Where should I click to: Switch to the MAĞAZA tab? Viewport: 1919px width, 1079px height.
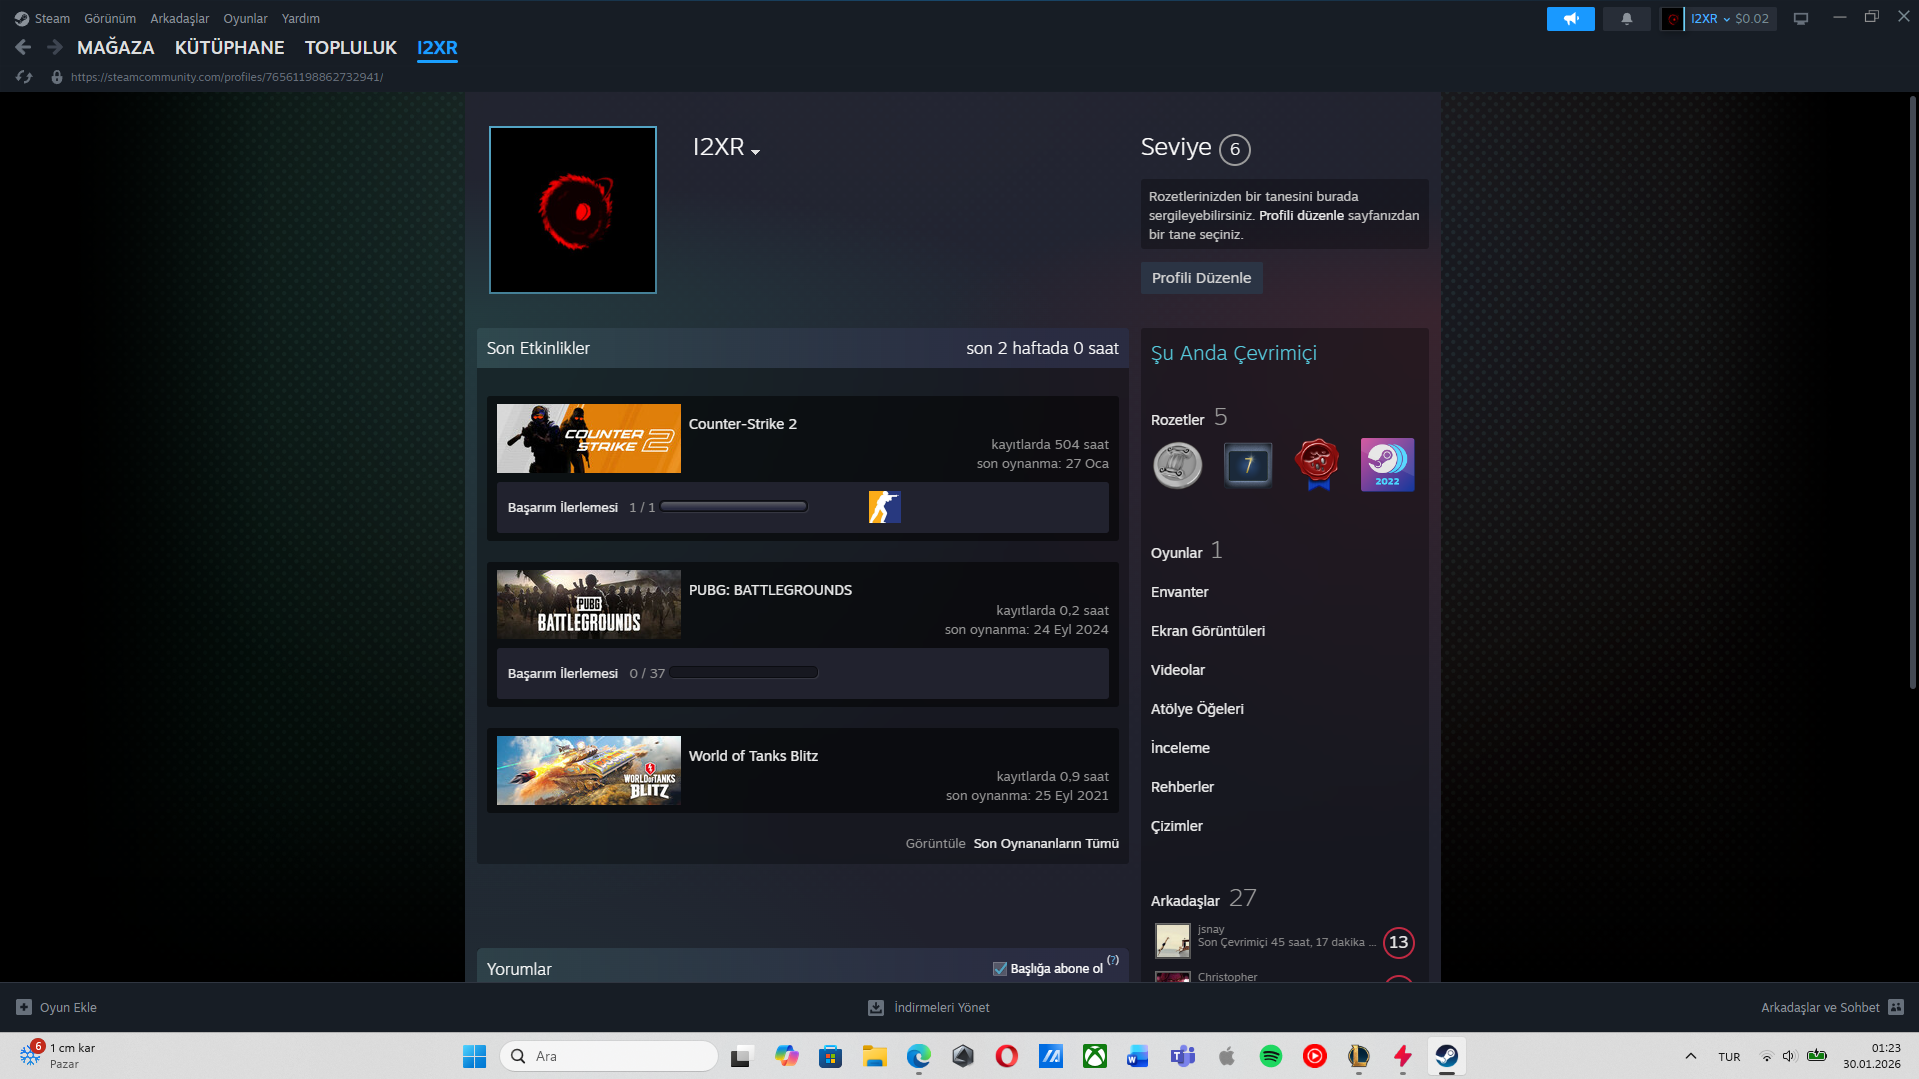116,47
